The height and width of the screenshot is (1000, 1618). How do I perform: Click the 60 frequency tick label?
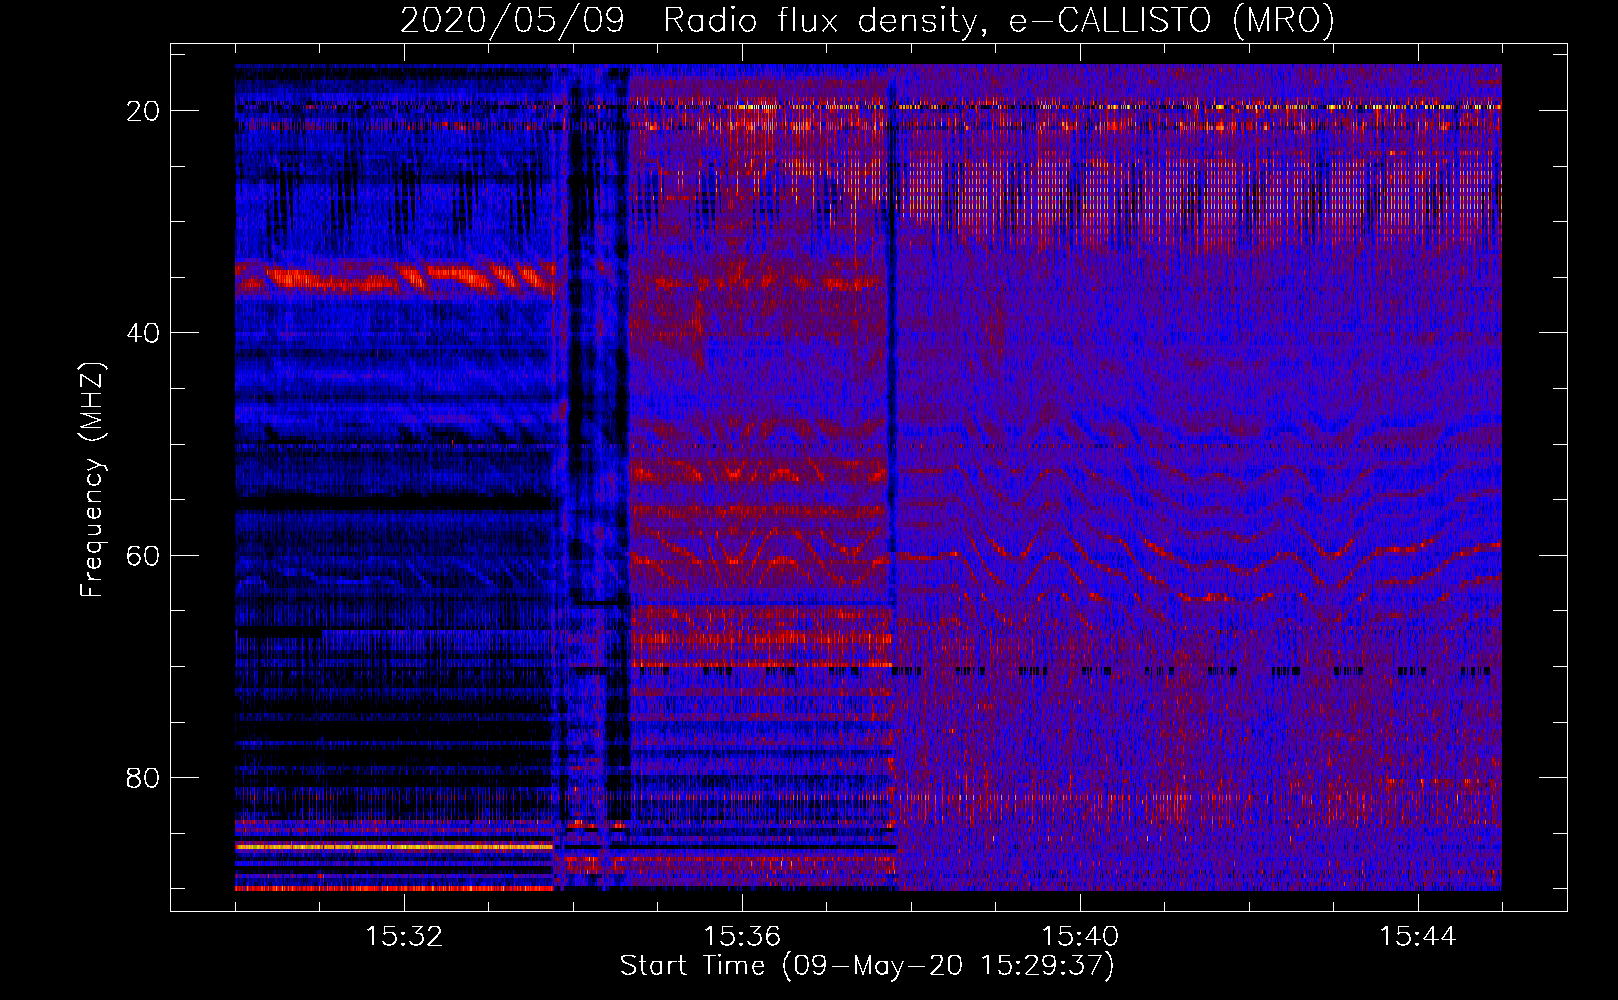pyautogui.click(x=143, y=556)
